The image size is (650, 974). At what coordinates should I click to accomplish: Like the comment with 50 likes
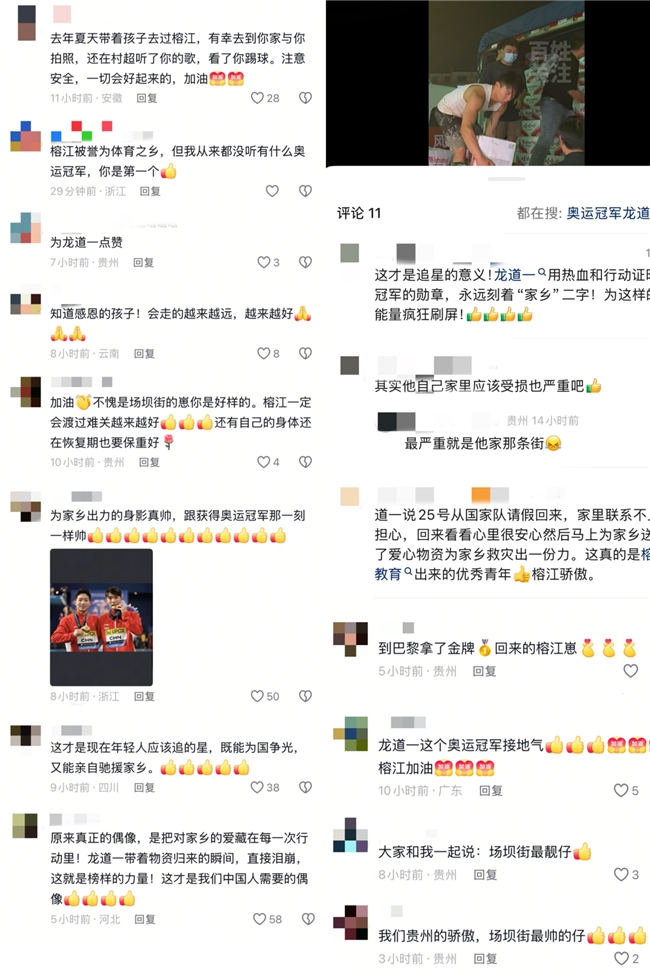[257, 696]
